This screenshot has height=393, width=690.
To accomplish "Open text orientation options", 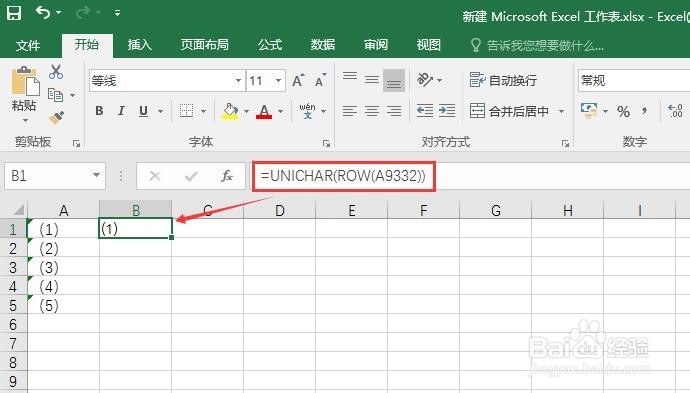I will (429, 80).
